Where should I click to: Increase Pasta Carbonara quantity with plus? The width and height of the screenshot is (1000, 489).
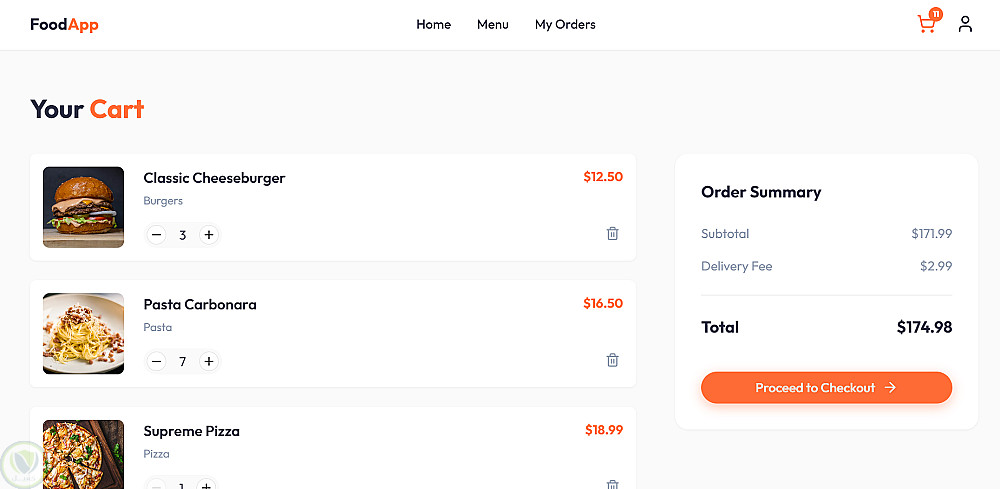(x=209, y=361)
